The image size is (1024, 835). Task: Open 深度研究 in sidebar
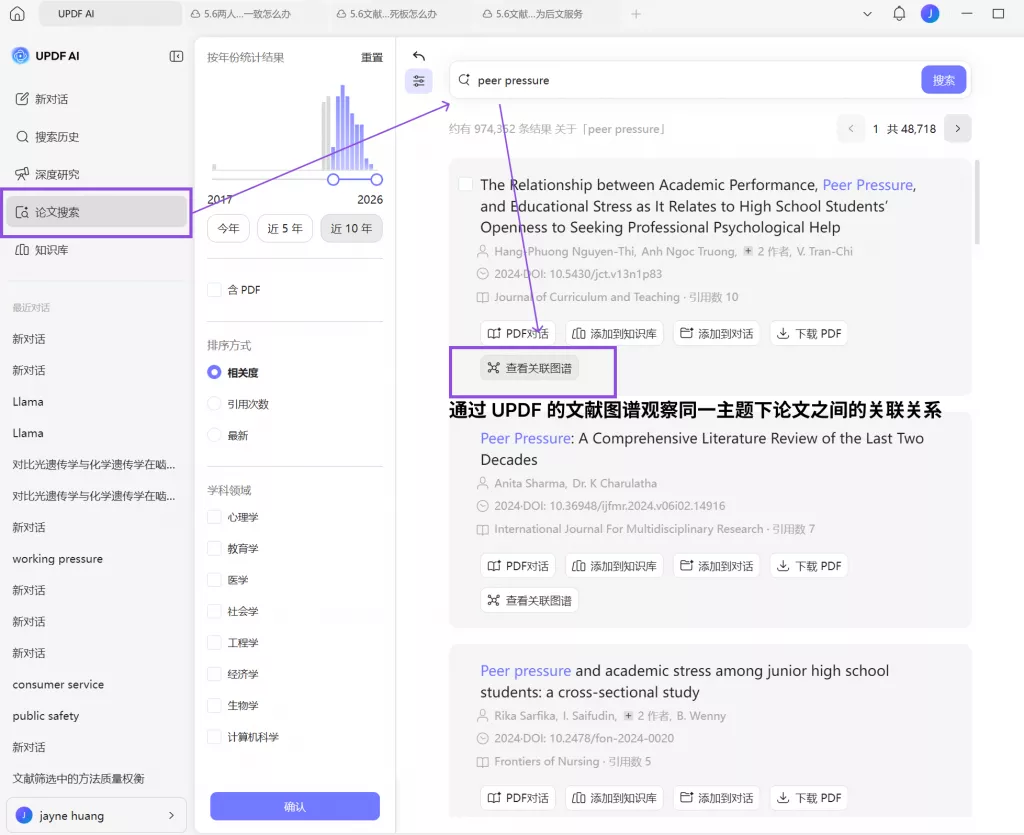tap(96, 174)
